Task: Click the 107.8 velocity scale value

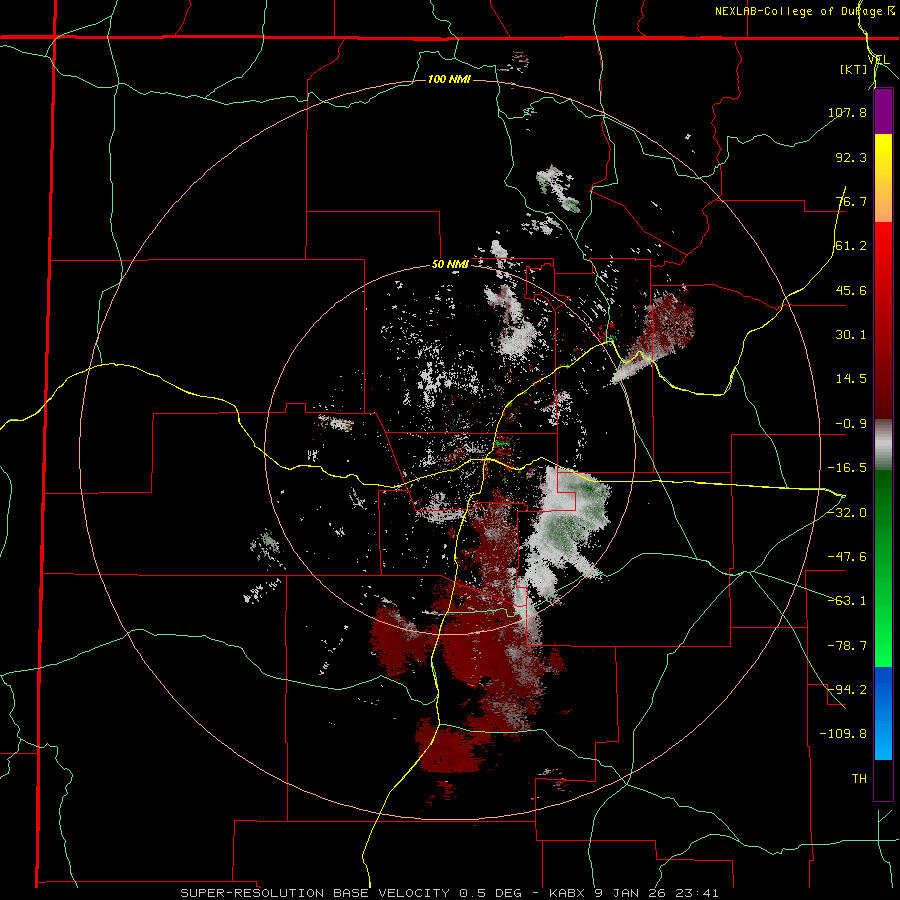Action: 847,112
